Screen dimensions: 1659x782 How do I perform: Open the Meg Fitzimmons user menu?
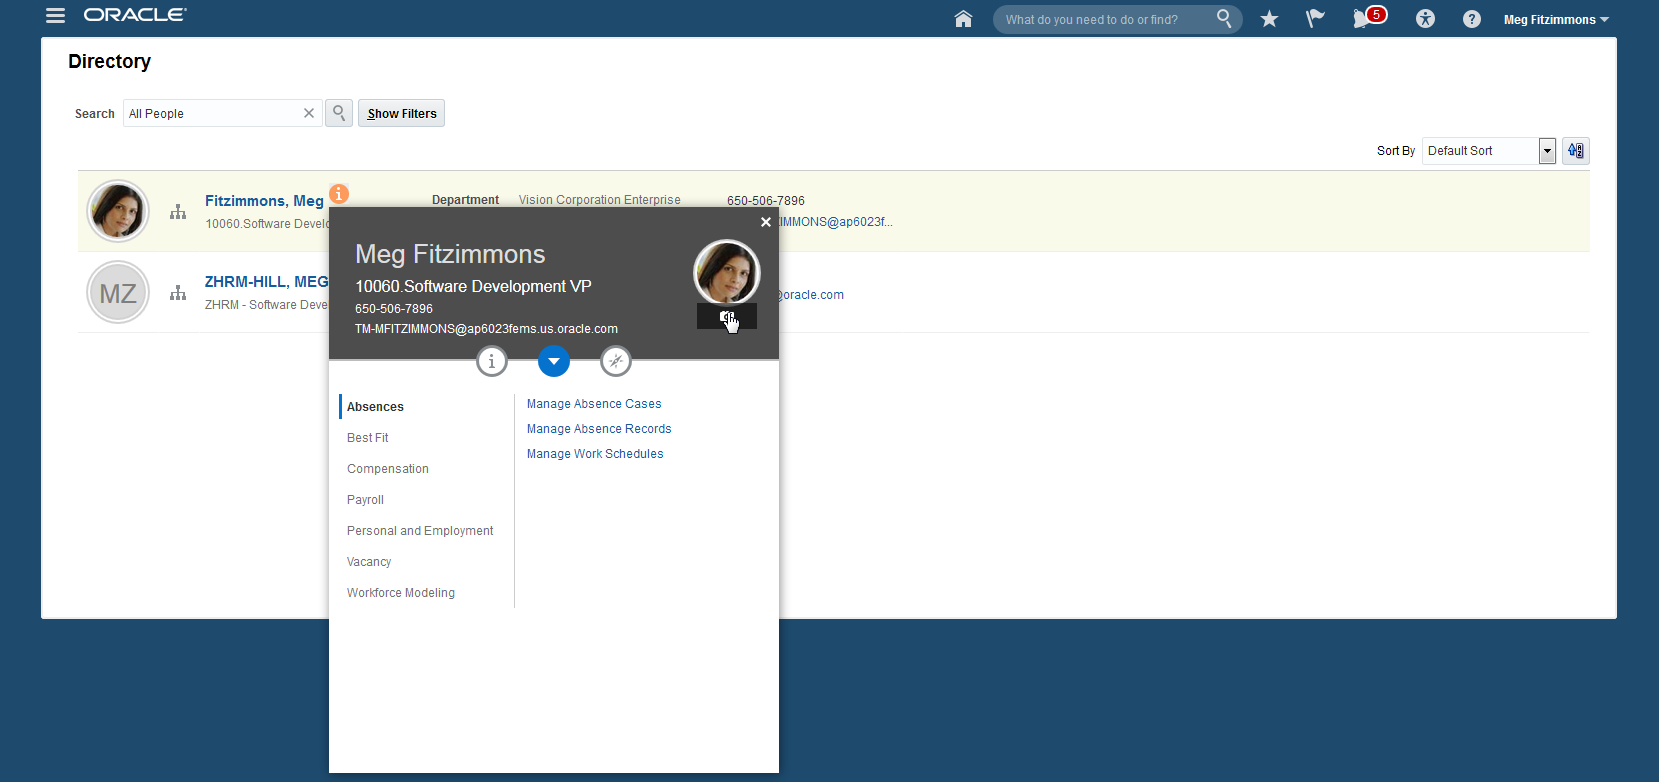click(1556, 20)
